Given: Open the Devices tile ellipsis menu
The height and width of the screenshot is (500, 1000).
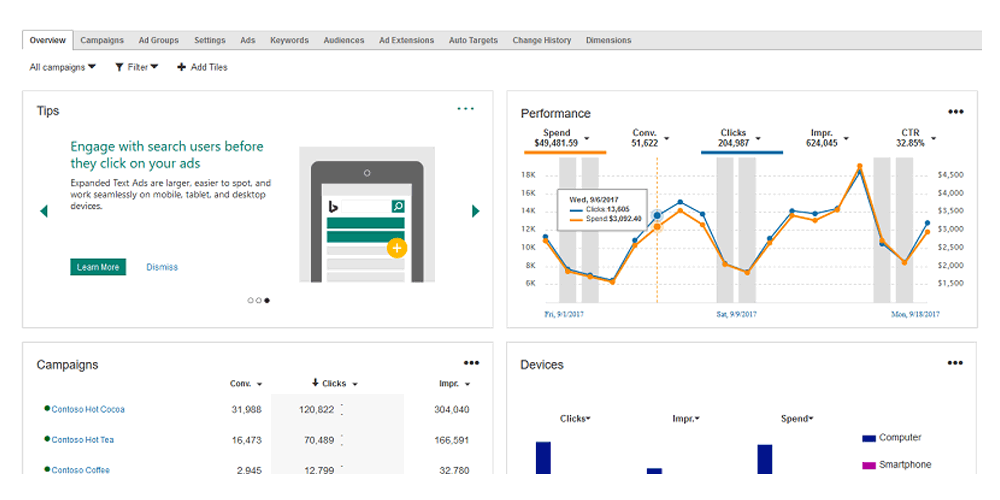Looking at the screenshot, I should pos(955,363).
